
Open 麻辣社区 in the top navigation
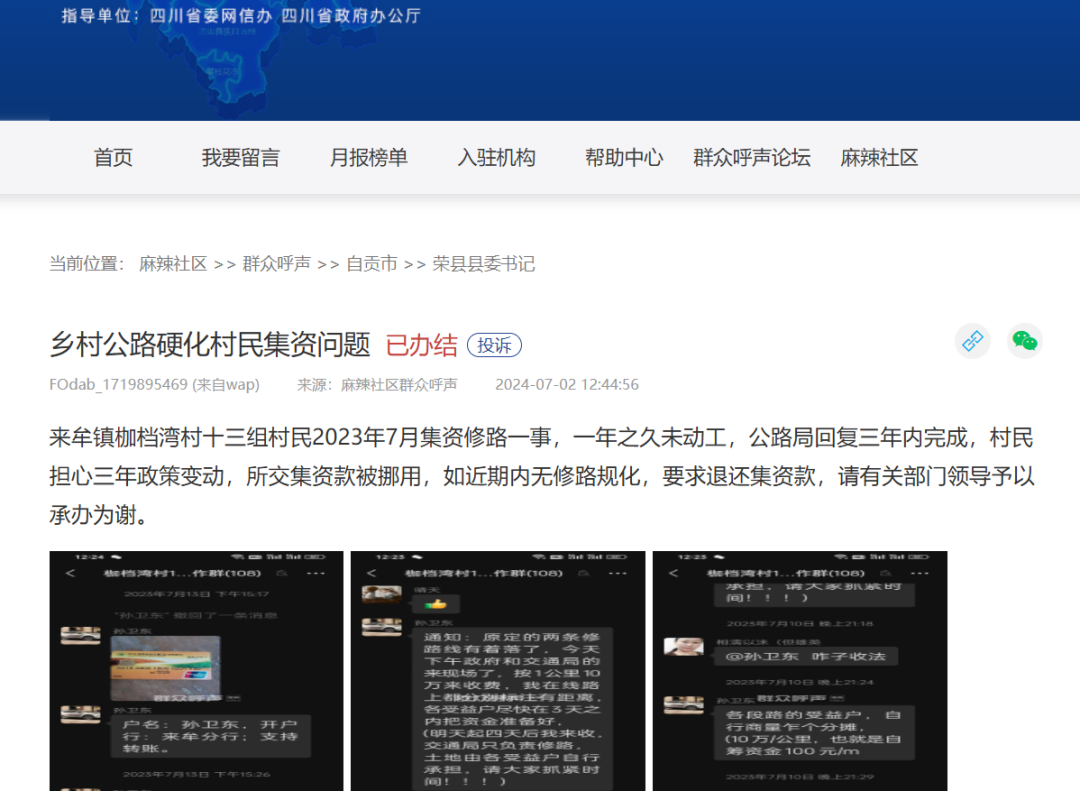click(x=879, y=158)
